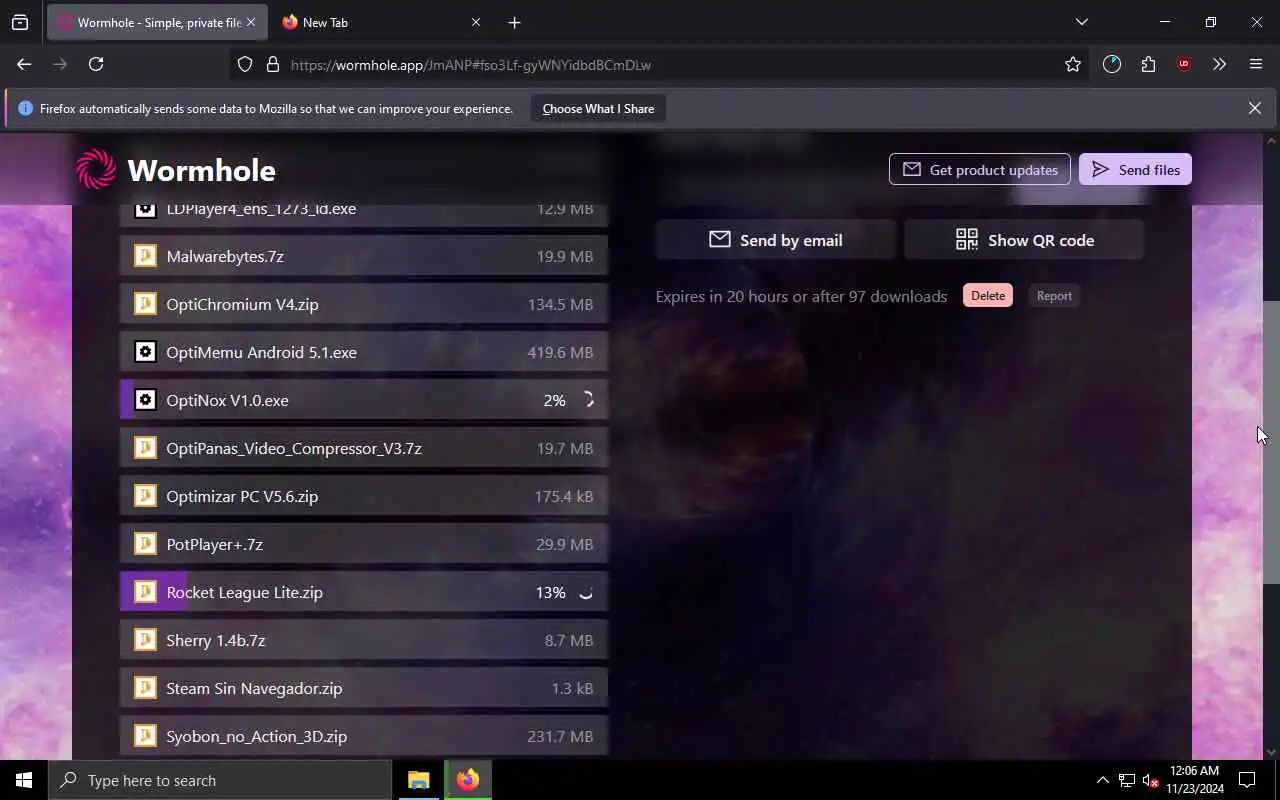The image size is (1280, 800).
Task: Dismiss the Firefox data sharing notification
Action: (x=1254, y=108)
